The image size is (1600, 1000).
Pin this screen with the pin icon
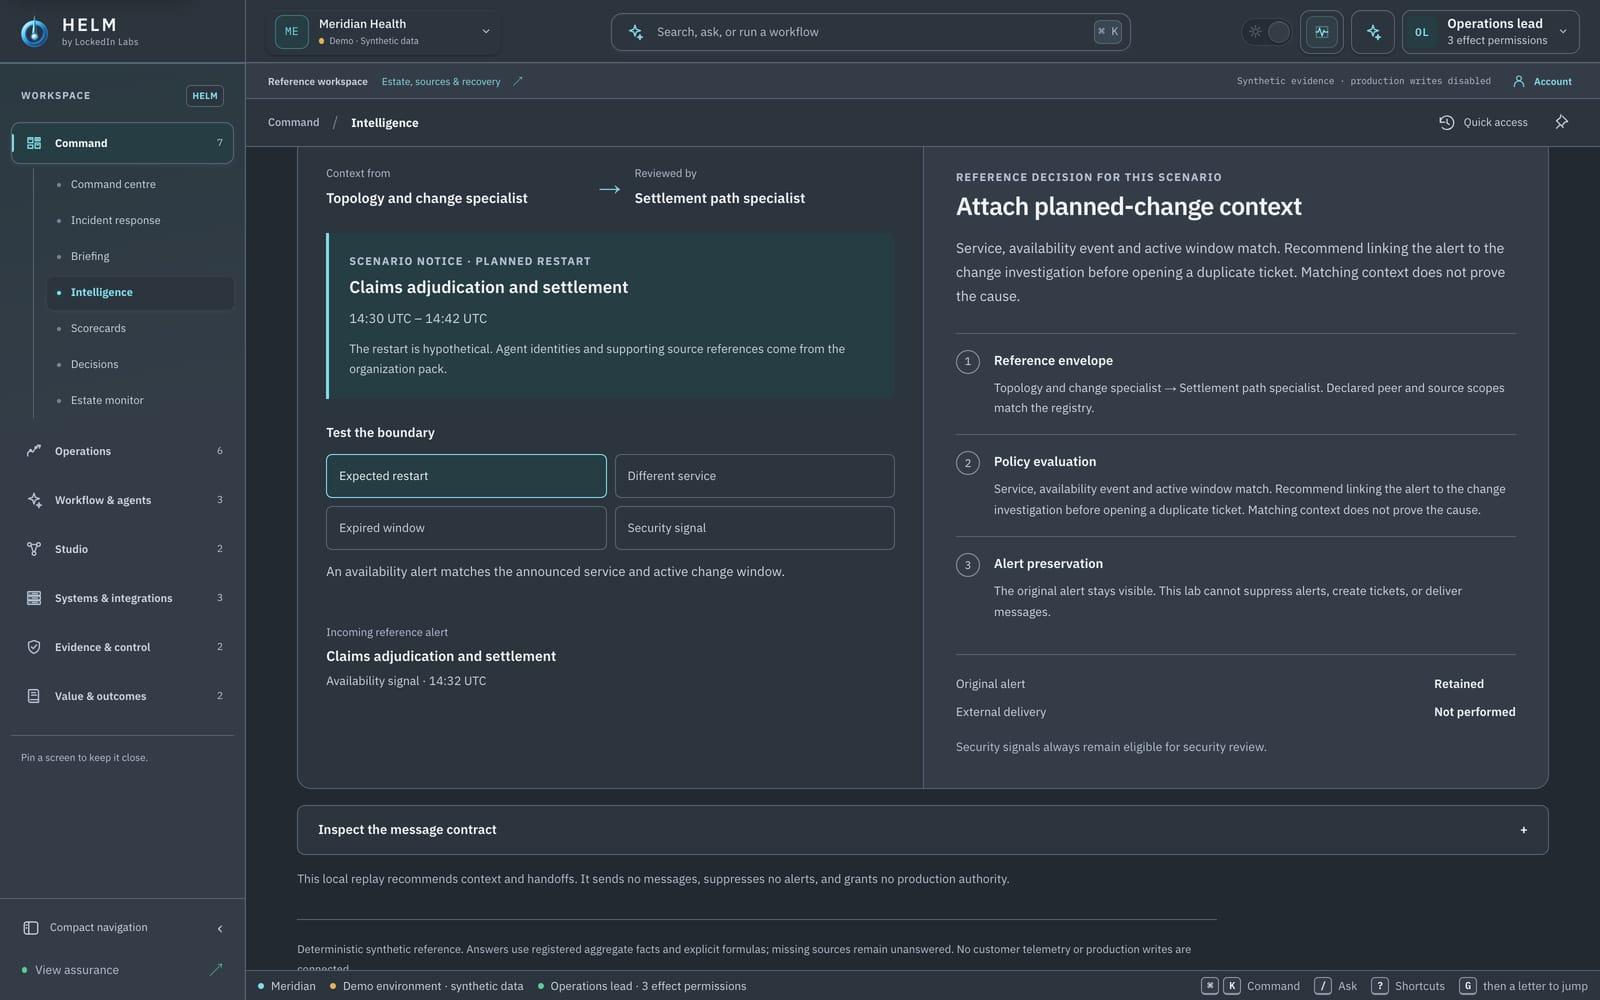(x=1561, y=122)
